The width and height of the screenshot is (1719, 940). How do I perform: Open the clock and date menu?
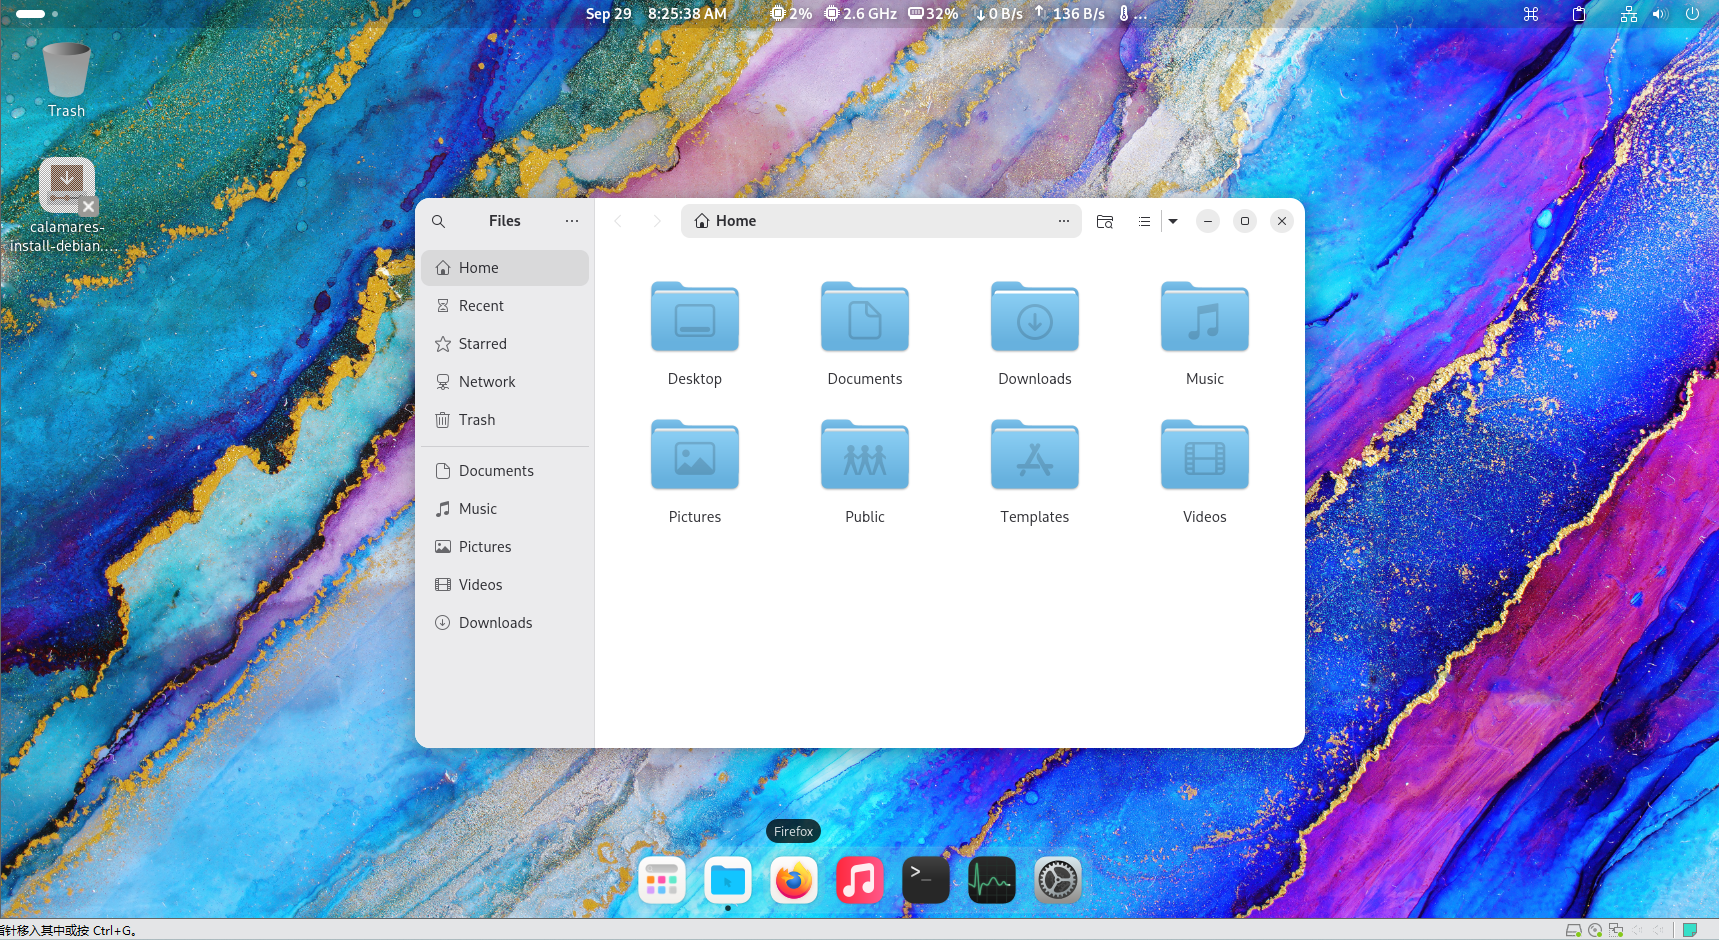[656, 14]
